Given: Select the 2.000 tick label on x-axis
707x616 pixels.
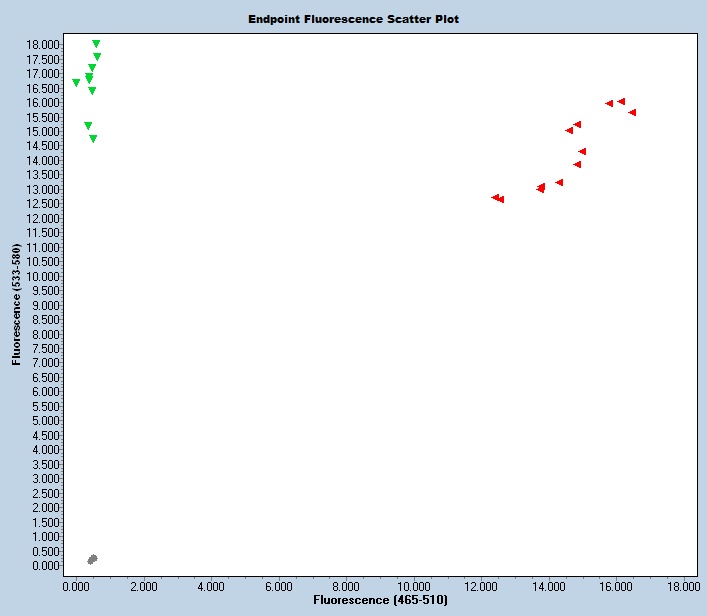Looking at the screenshot, I should (144, 585).
